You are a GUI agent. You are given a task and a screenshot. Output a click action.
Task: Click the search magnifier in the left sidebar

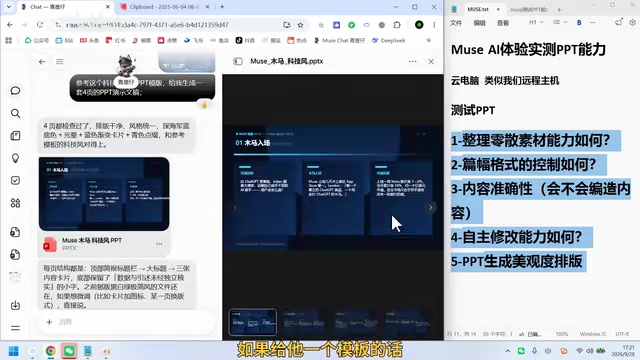point(15,113)
